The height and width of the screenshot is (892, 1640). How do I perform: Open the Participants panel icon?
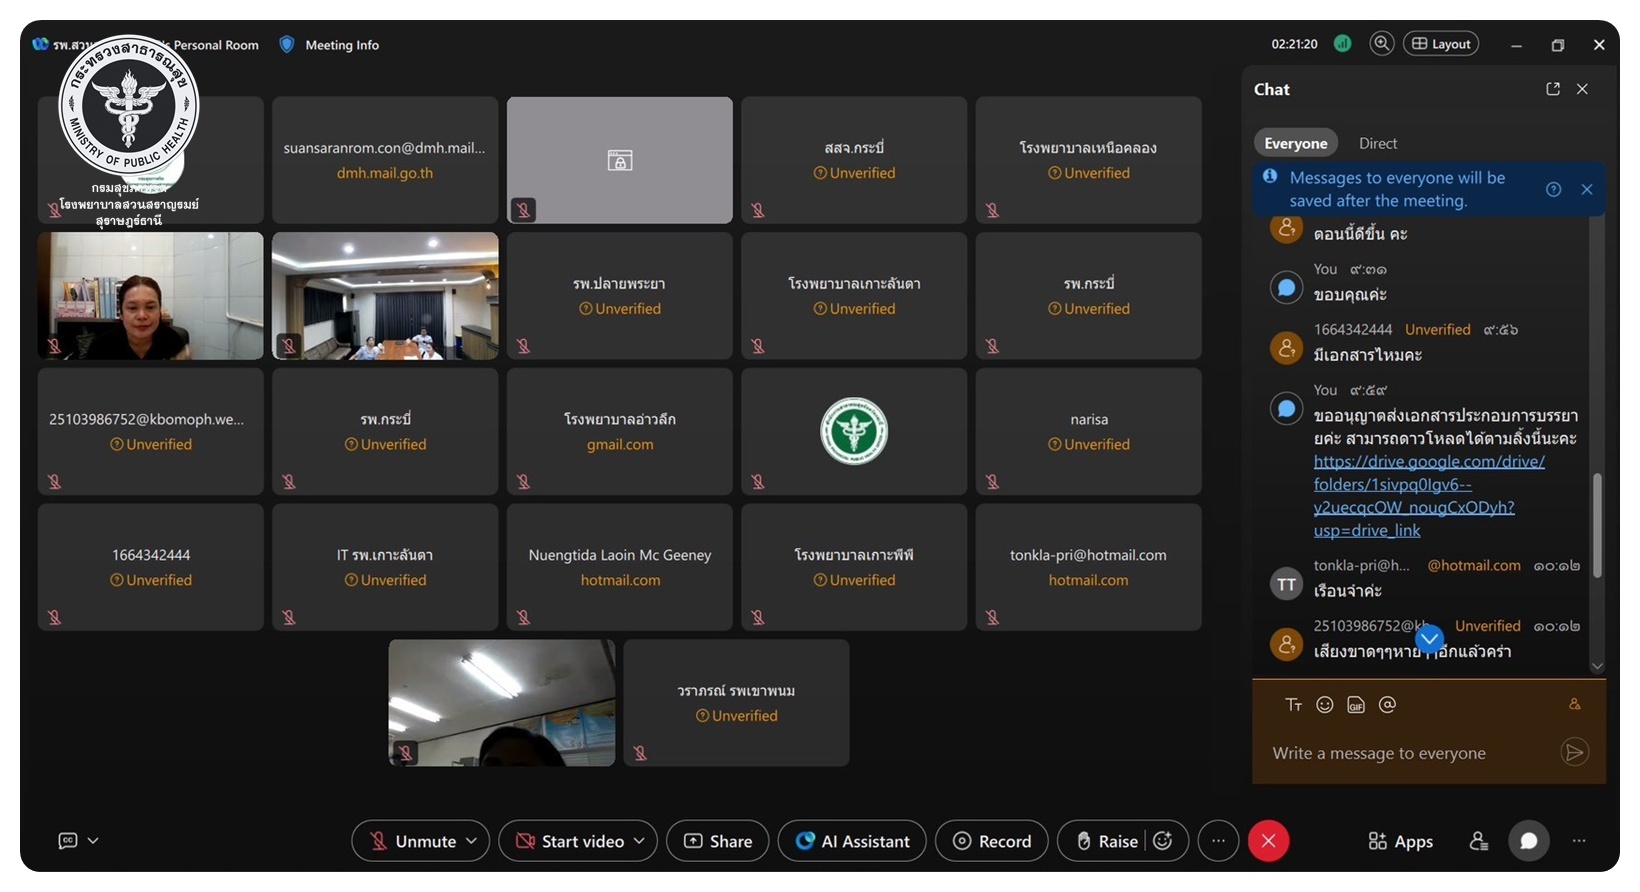(x=1478, y=841)
